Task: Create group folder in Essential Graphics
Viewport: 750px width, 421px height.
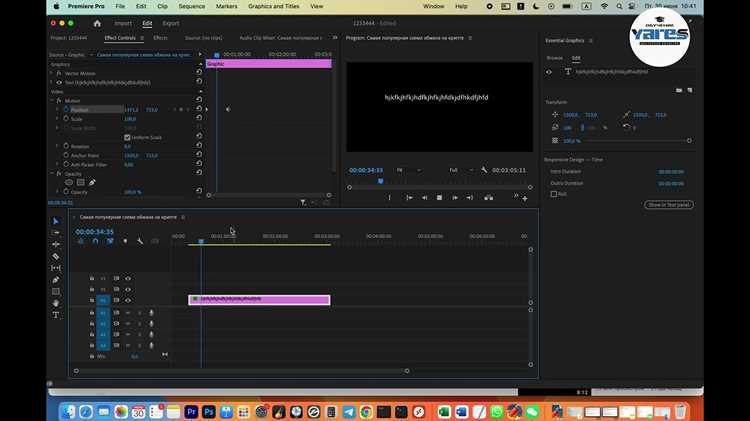Action: pyautogui.click(x=679, y=90)
